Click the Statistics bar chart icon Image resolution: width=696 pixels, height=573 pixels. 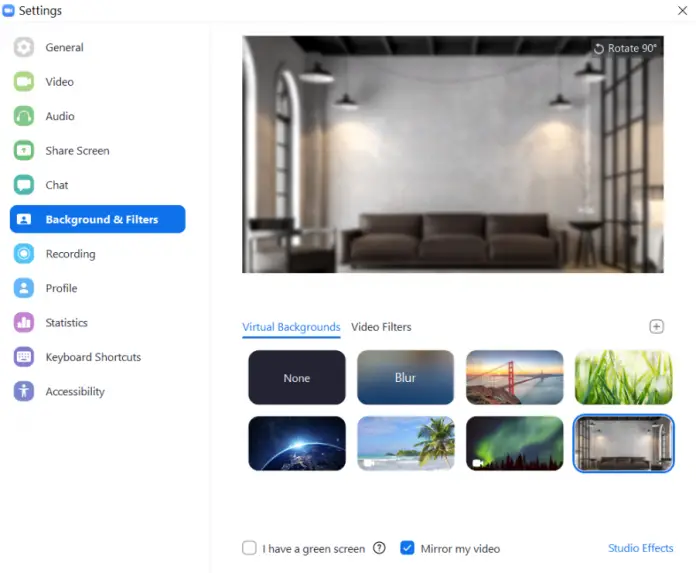(24, 323)
